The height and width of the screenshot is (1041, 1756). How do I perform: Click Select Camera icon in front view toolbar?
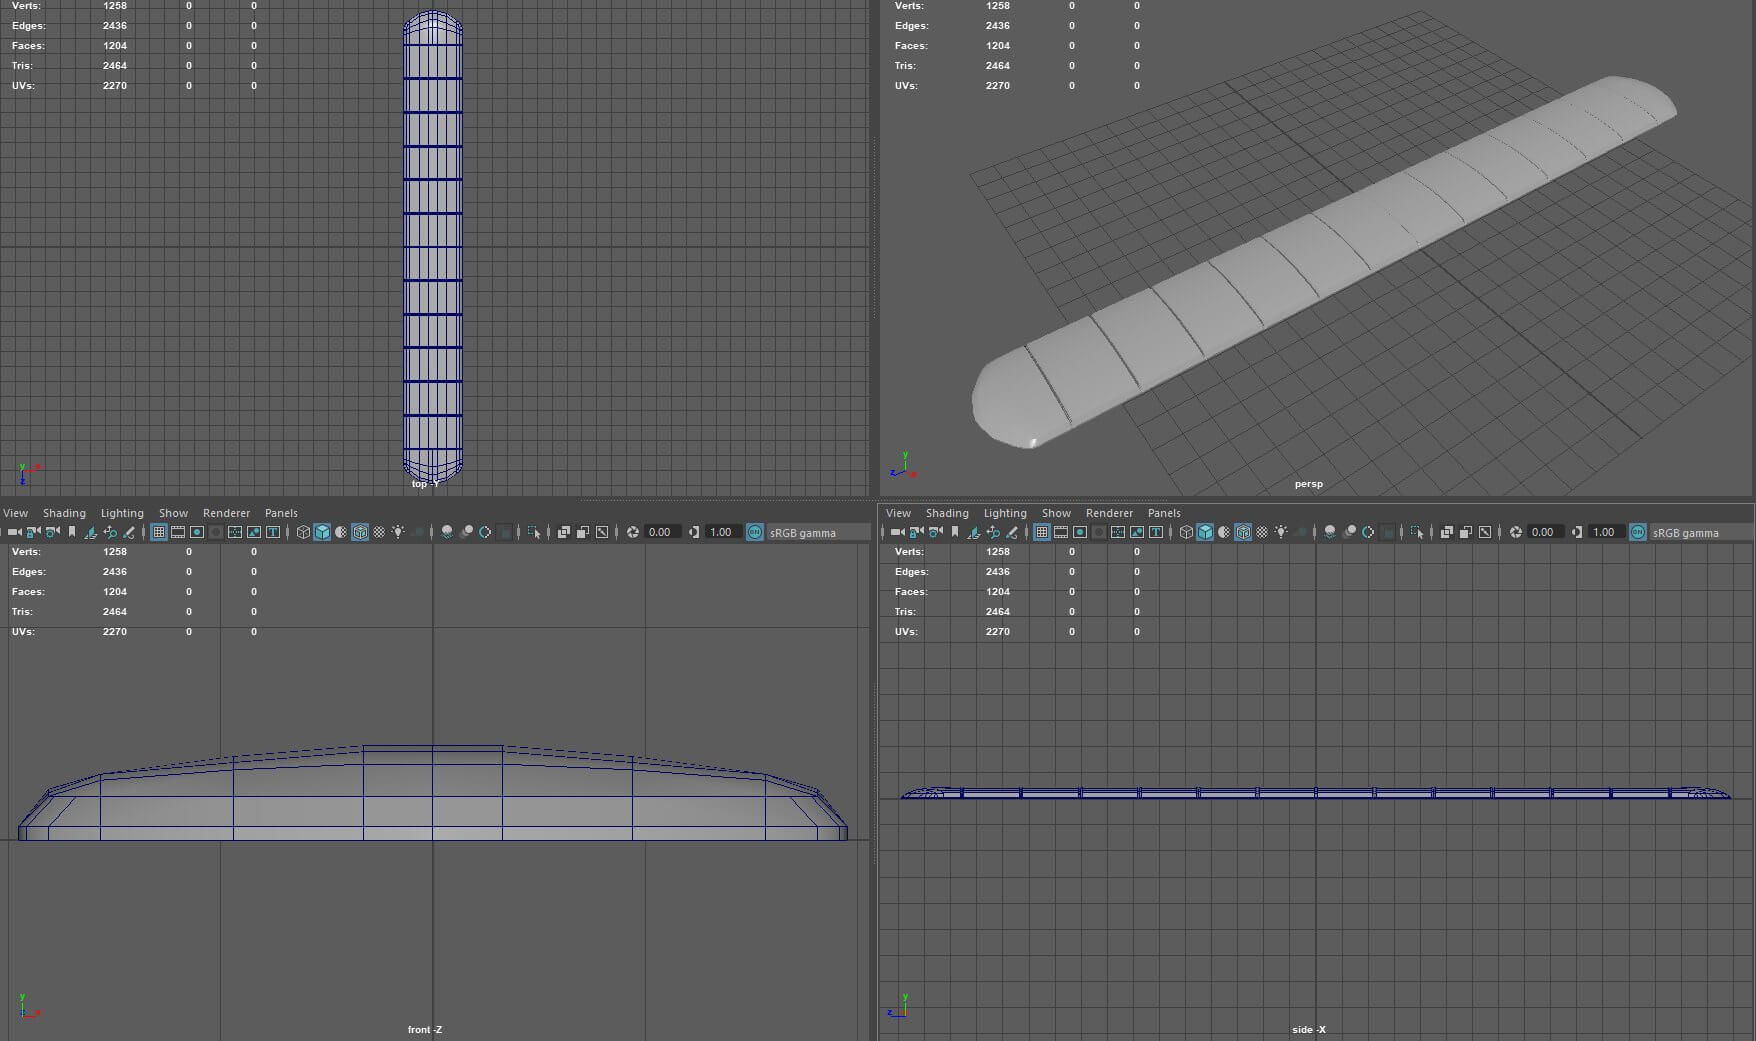coord(14,532)
